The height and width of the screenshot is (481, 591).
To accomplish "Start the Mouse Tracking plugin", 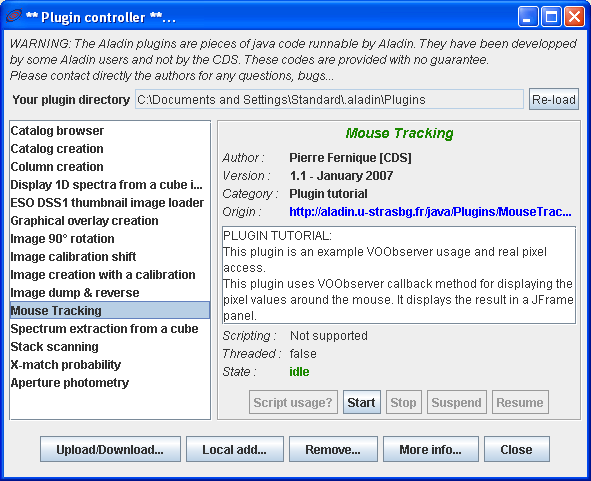I will click(x=361, y=402).
